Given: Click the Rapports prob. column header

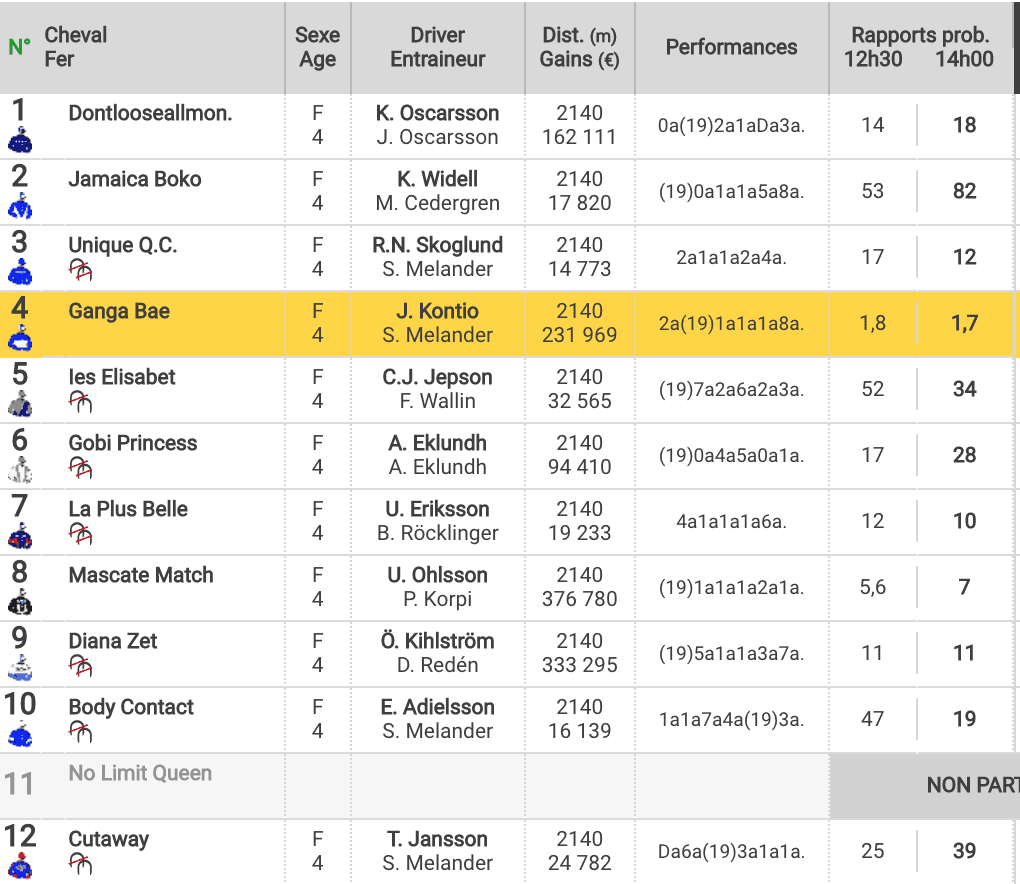Looking at the screenshot, I should pos(919,36).
